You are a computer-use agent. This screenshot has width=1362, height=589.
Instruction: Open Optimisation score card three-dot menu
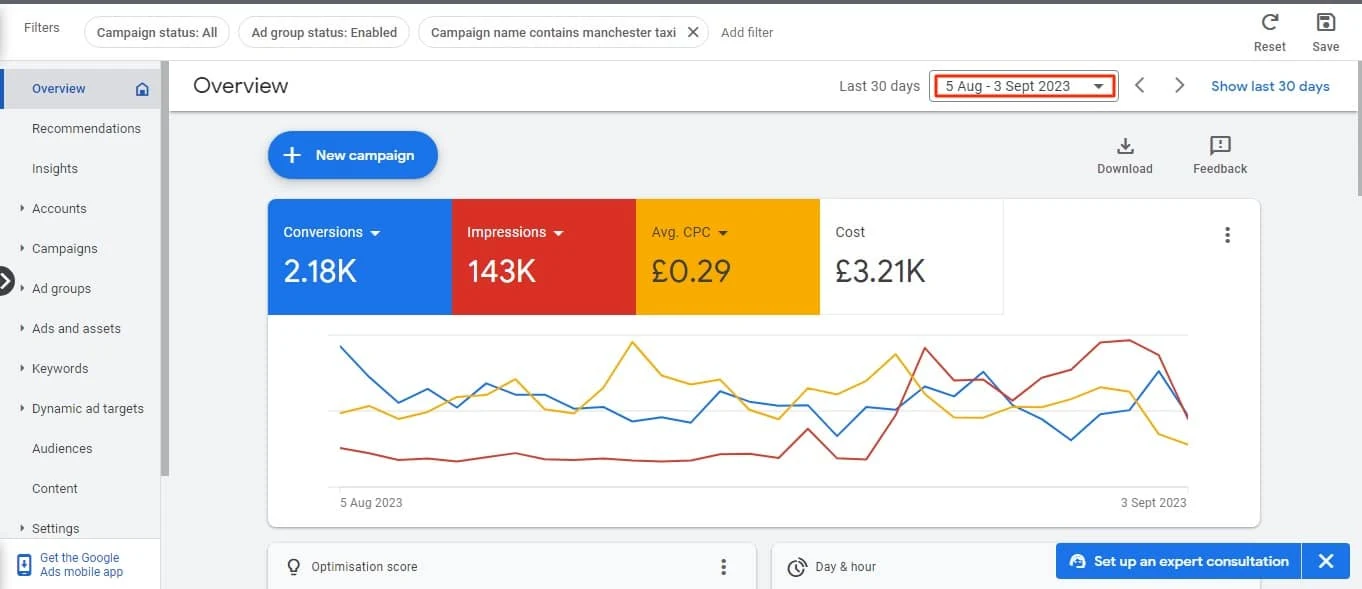724,567
